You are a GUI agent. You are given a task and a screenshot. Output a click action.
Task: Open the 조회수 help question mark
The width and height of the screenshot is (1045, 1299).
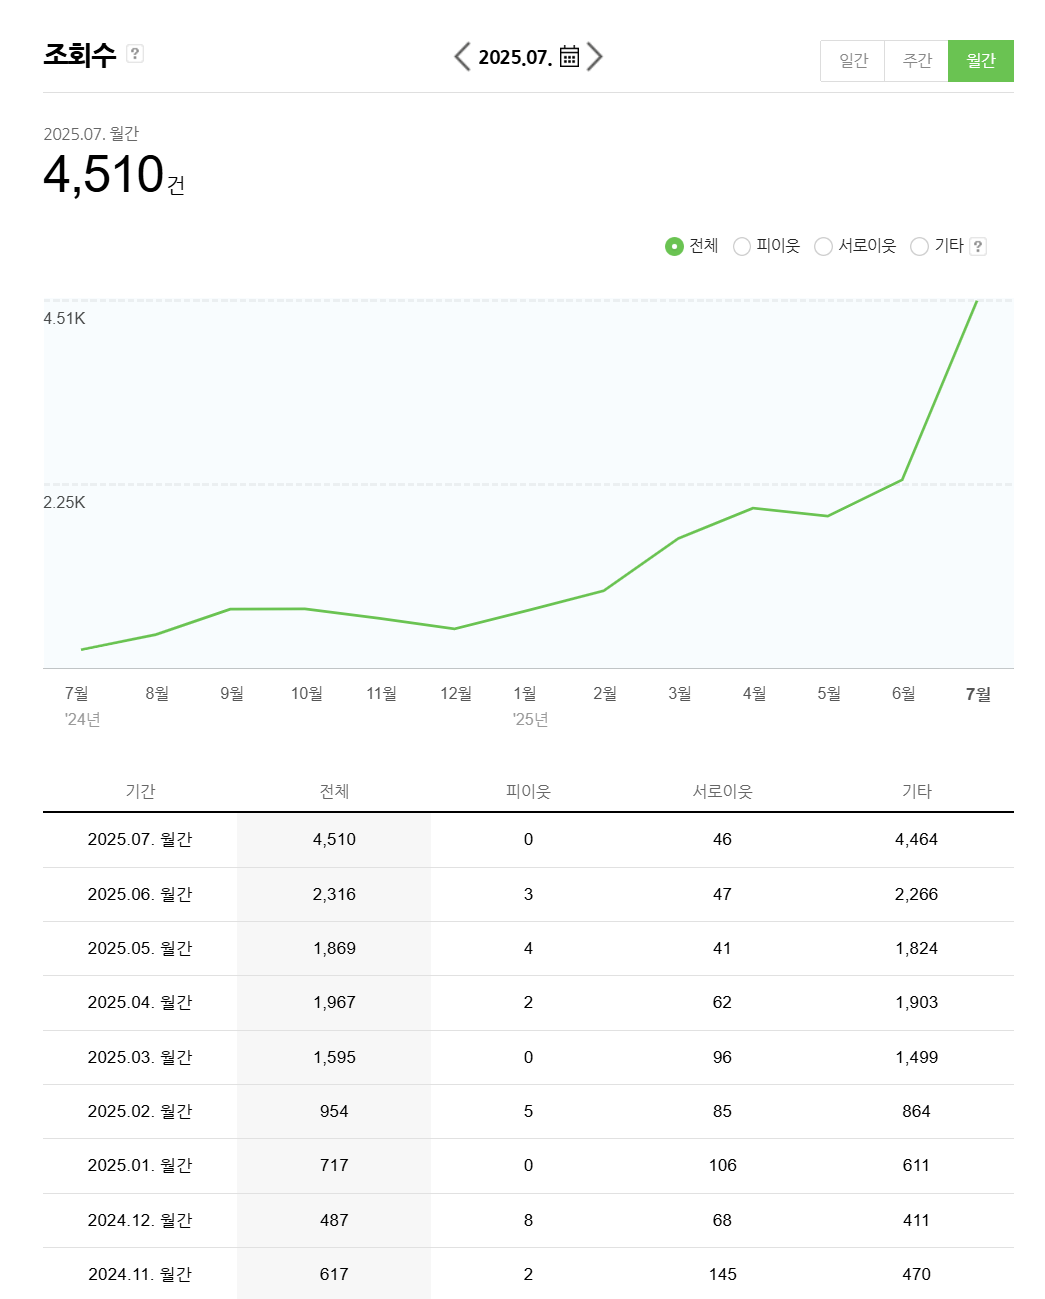pos(135,53)
